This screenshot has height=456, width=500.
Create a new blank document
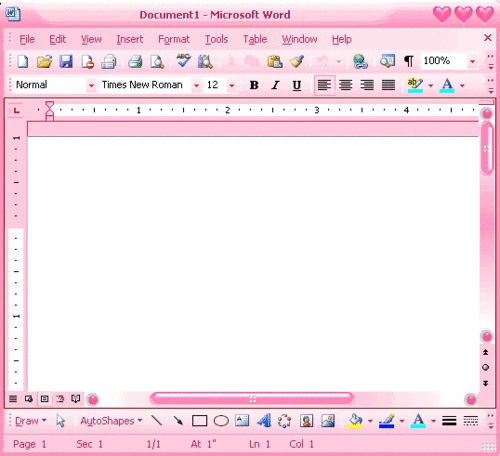click(23, 62)
